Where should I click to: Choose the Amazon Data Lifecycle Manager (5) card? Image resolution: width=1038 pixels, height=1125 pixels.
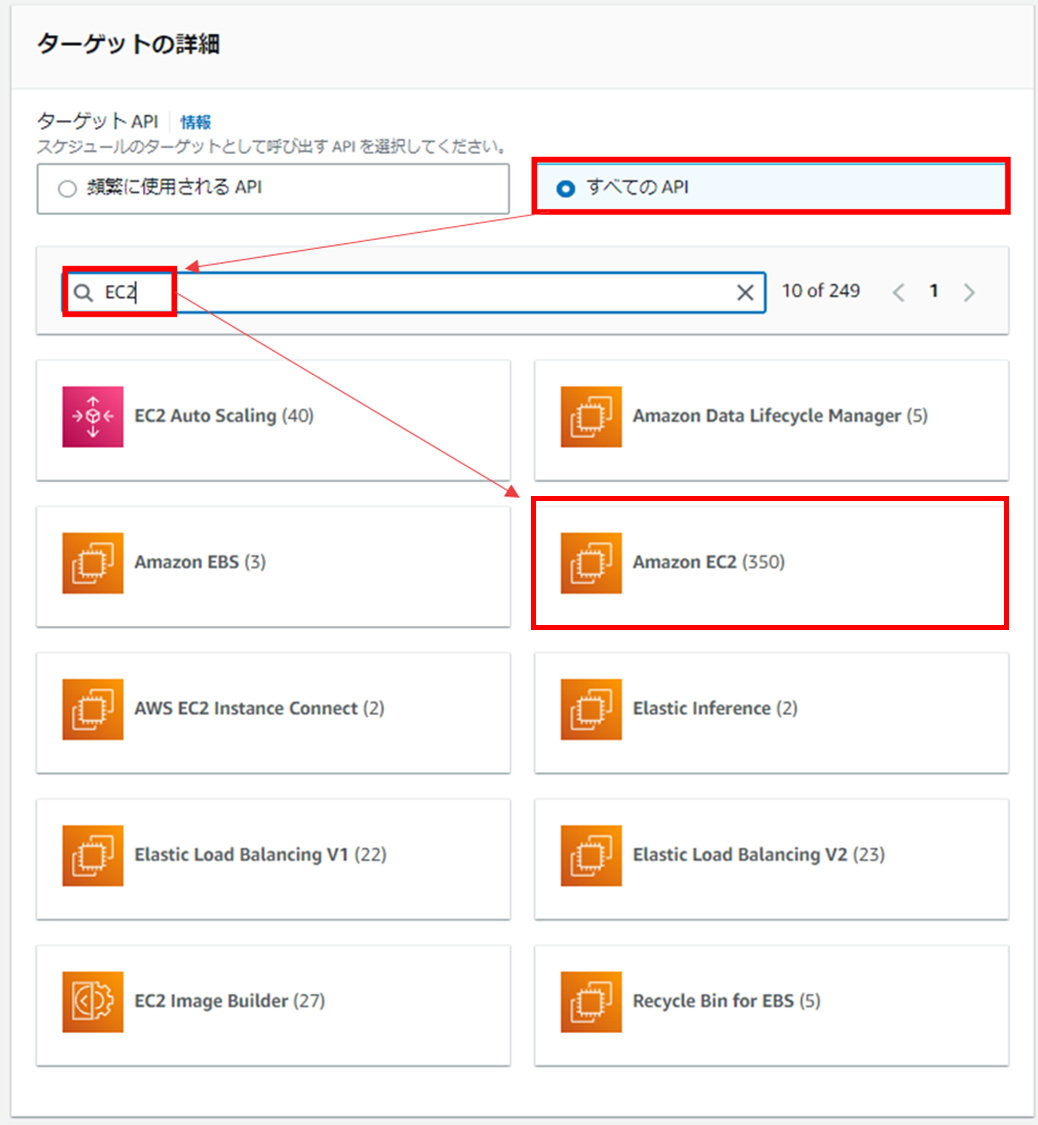pos(771,420)
